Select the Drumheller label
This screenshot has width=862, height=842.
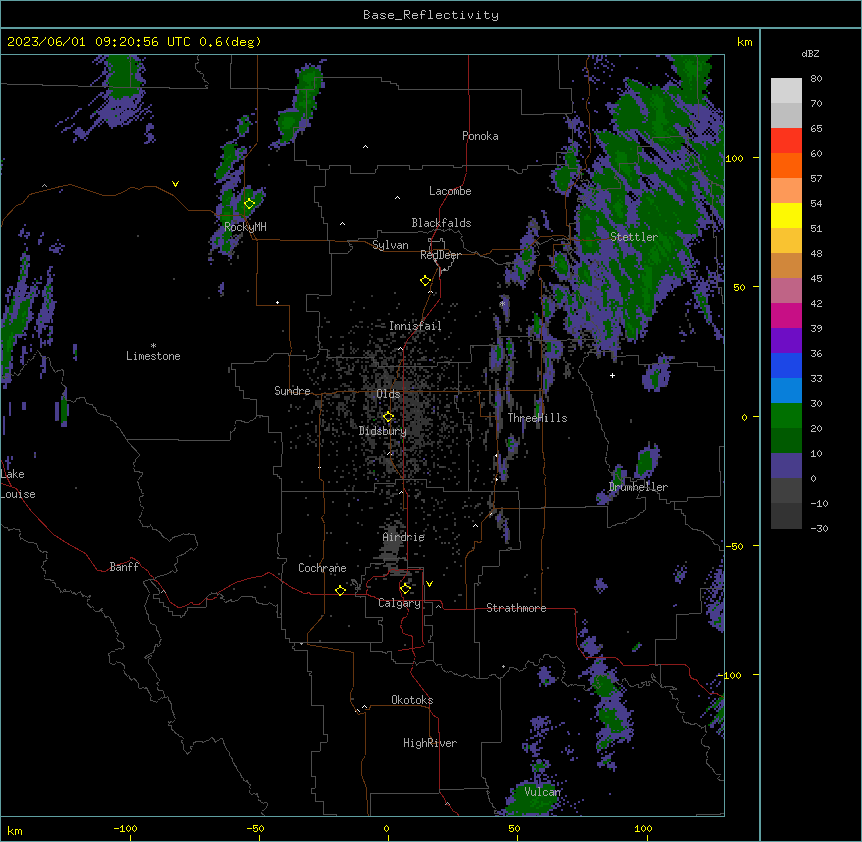(x=638, y=487)
